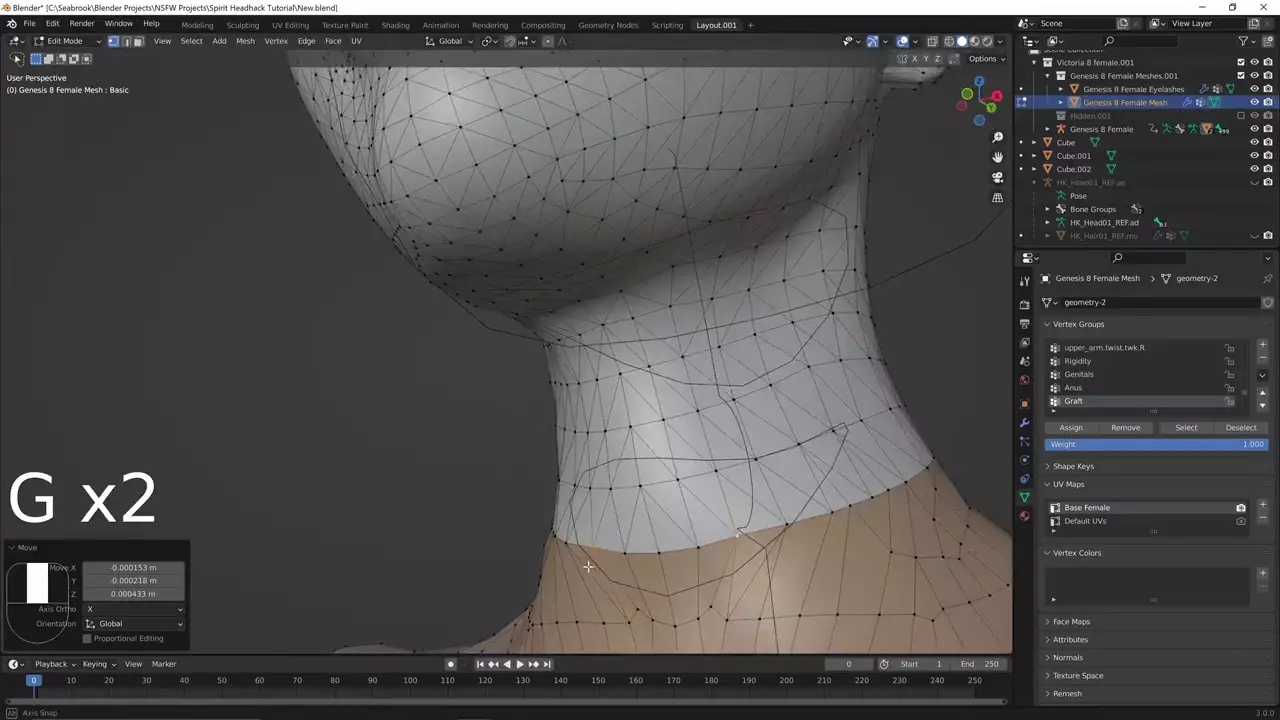The width and height of the screenshot is (1280, 720).
Task: Toggle X-ray display in viewport header
Action: pos(932,41)
